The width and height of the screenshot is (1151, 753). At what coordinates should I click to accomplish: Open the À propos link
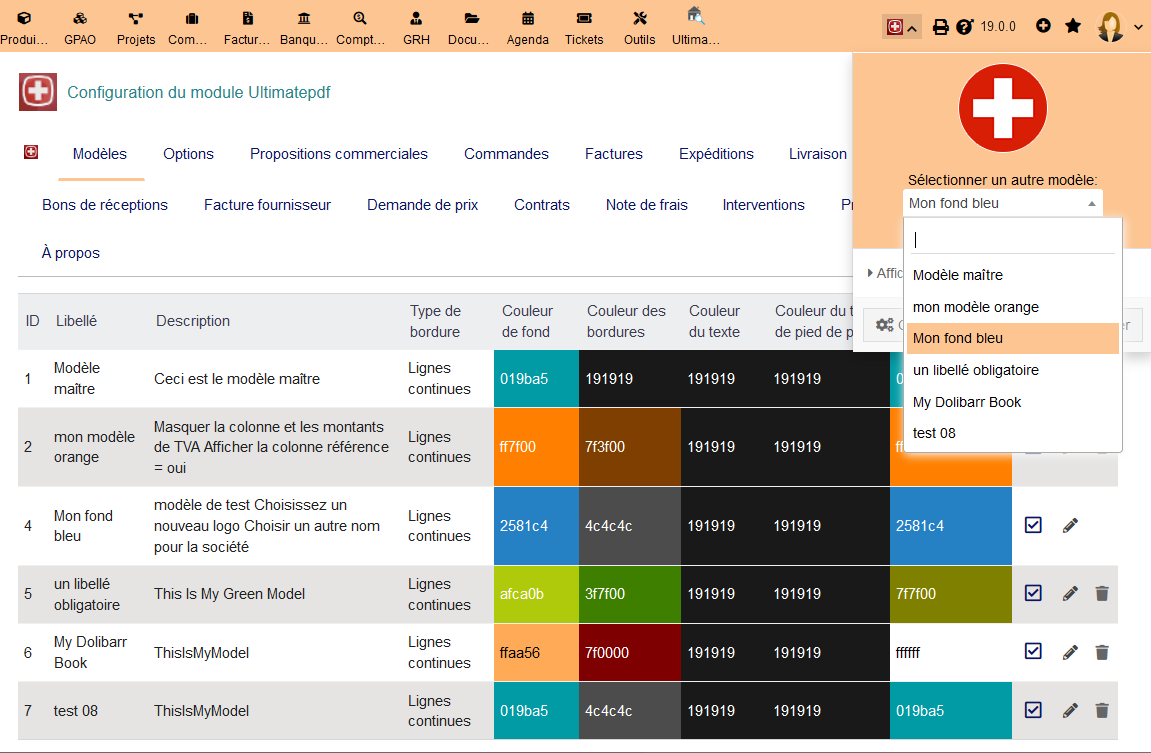[x=71, y=253]
